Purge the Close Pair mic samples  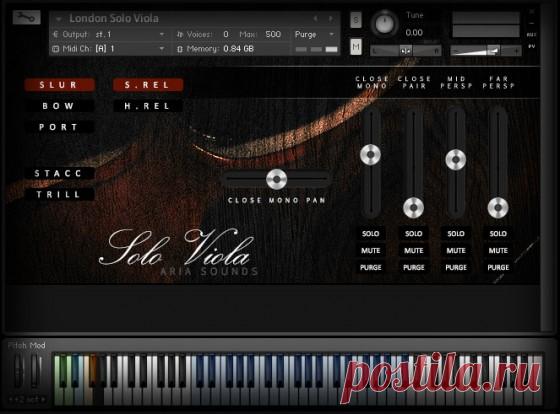[x=414, y=268]
